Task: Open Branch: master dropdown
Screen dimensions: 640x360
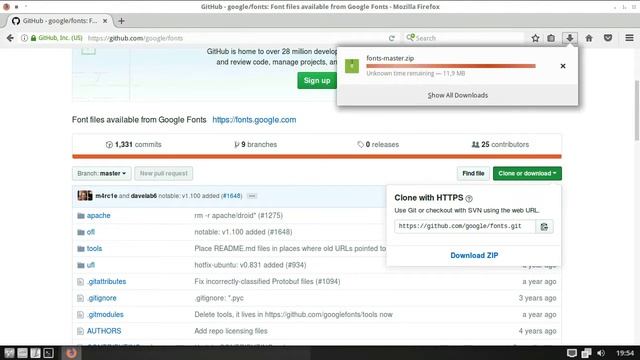Action: (102, 173)
